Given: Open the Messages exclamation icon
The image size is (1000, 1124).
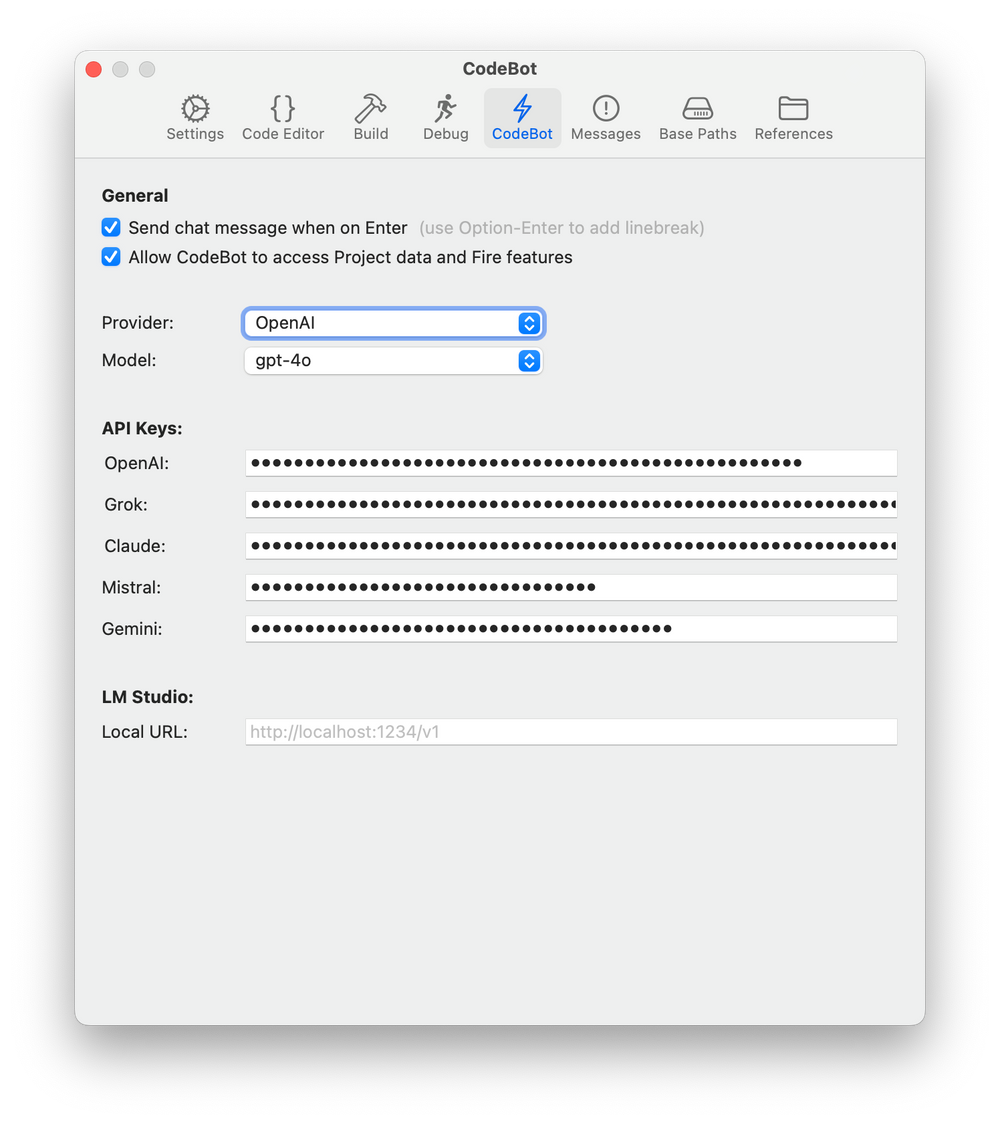Looking at the screenshot, I should tap(606, 108).
